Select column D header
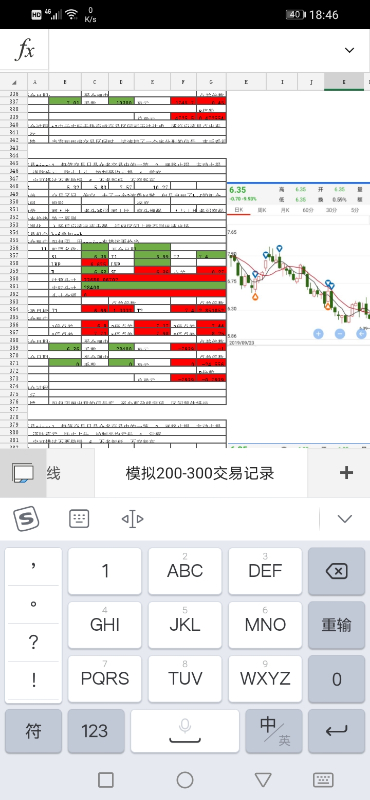The height and width of the screenshot is (800, 370). pos(121,82)
